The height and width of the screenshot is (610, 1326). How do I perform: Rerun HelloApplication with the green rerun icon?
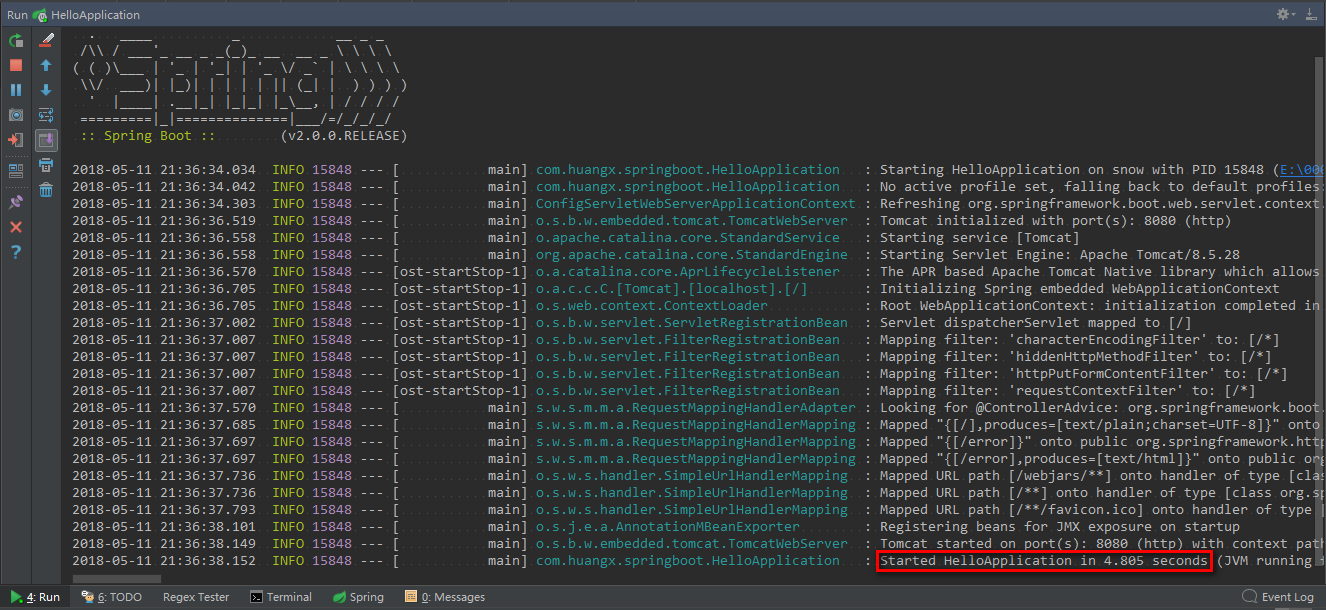pos(16,41)
